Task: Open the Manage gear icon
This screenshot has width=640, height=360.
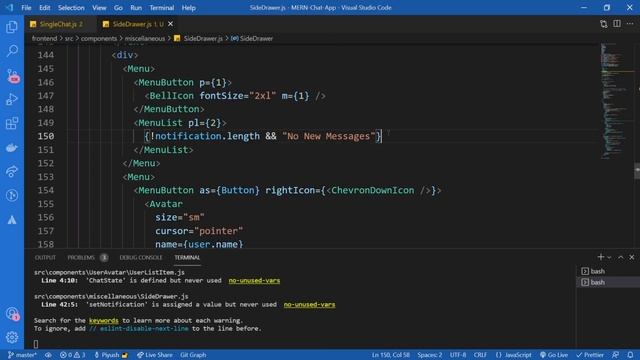Action: click(12, 337)
